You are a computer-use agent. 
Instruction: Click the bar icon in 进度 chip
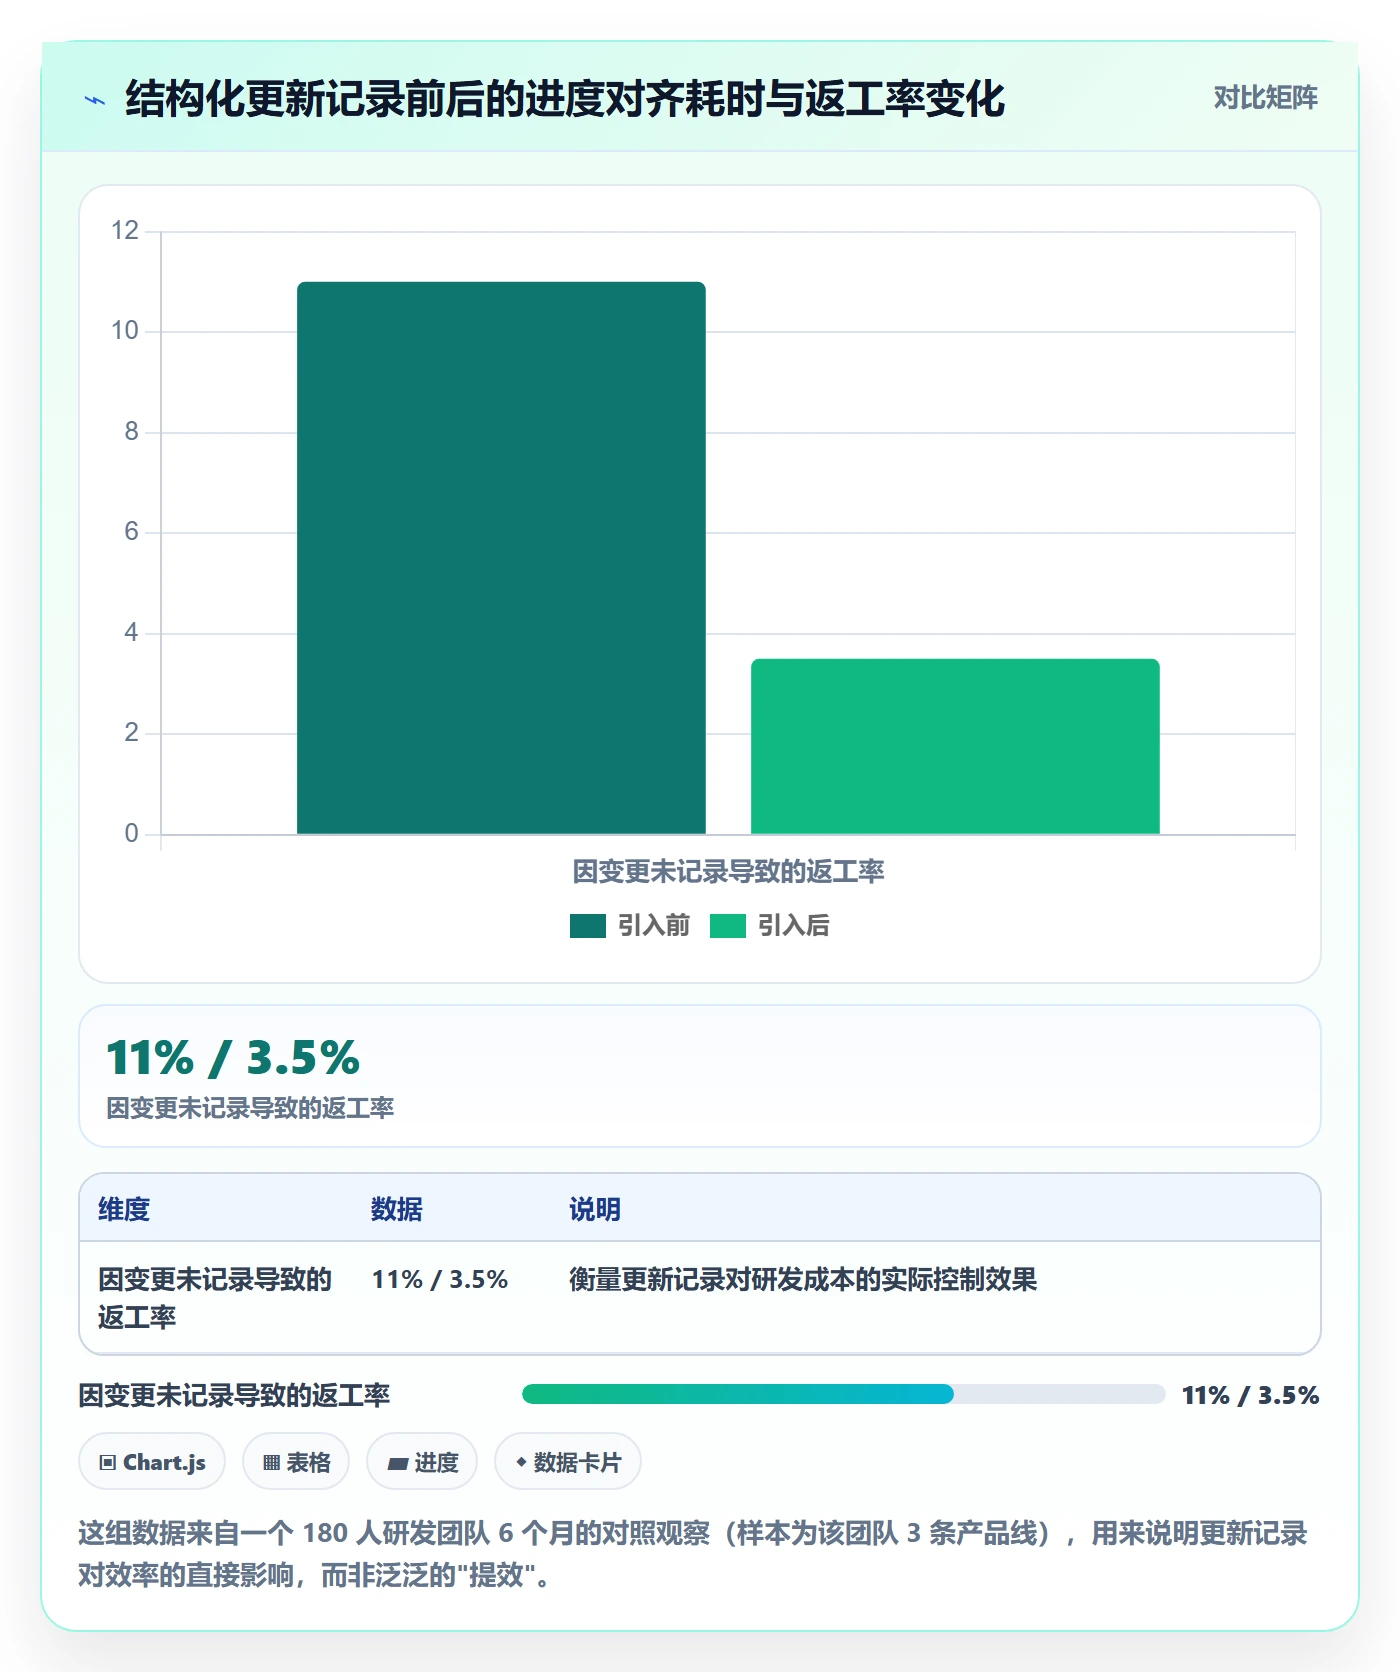(x=397, y=1464)
